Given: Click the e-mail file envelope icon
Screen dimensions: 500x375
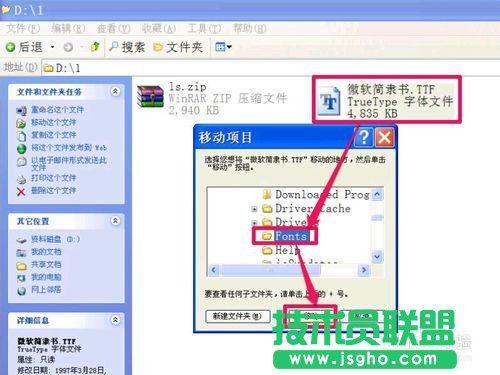Looking at the screenshot, I should coord(21,162).
